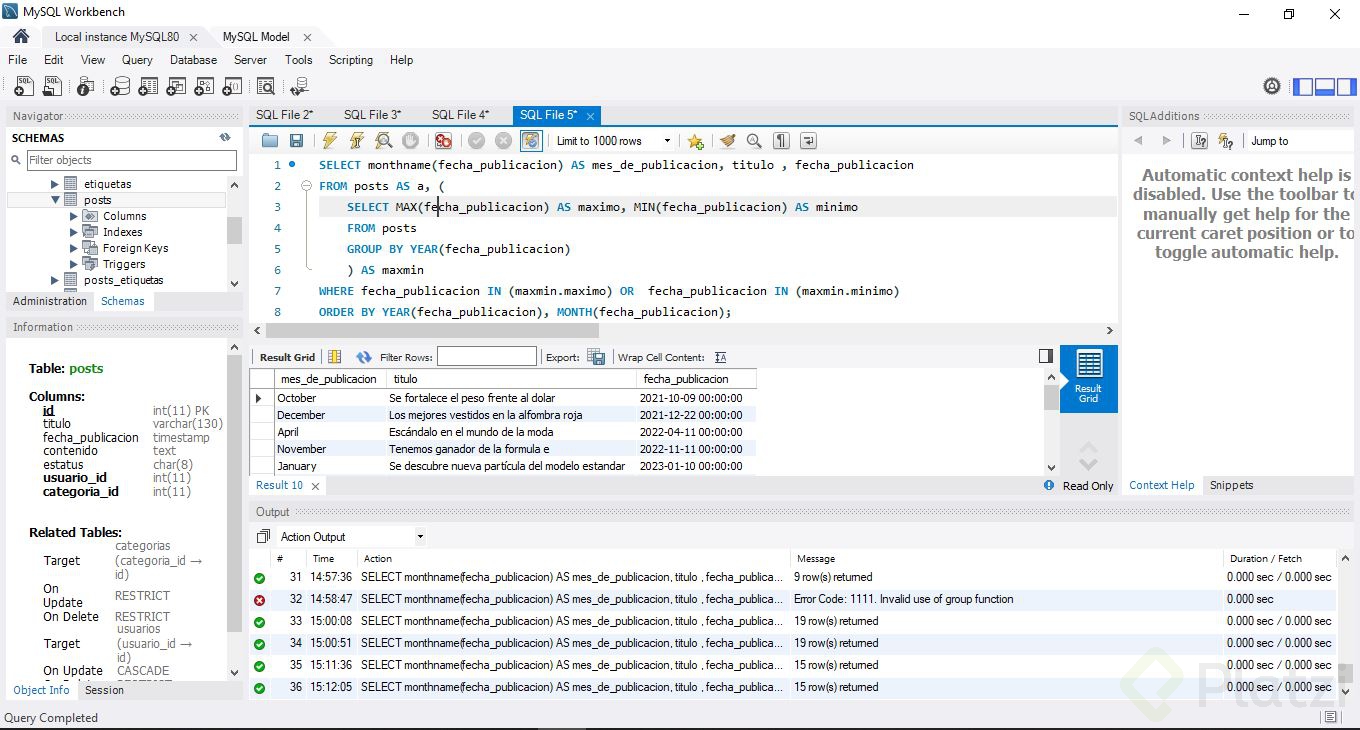Open the Limit to 1000 rows dropdown
Screen dimensions: 1360x730
tap(667, 141)
